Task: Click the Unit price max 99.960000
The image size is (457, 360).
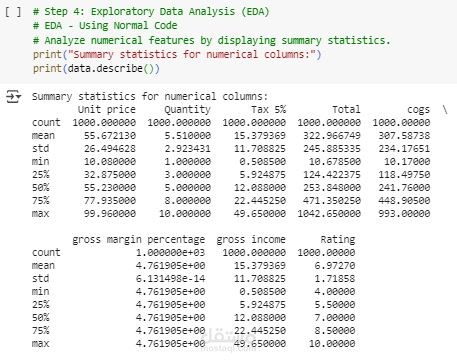Action: (x=110, y=214)
